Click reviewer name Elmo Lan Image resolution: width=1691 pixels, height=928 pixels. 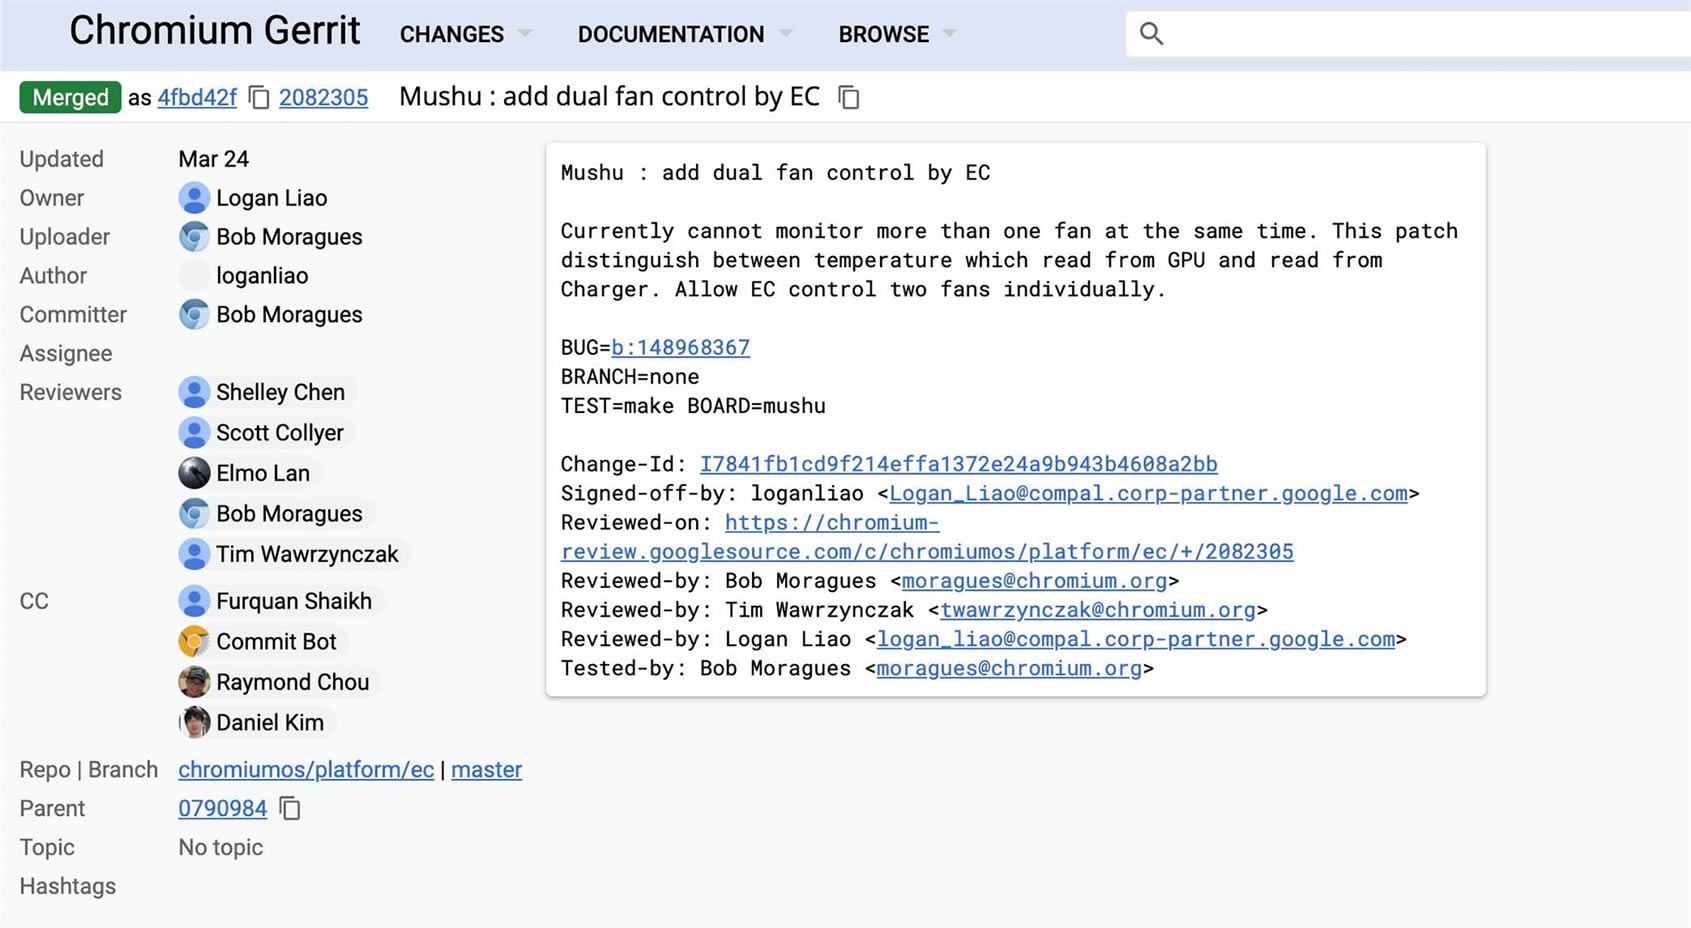pyautogui.click(x=263, y=473)
